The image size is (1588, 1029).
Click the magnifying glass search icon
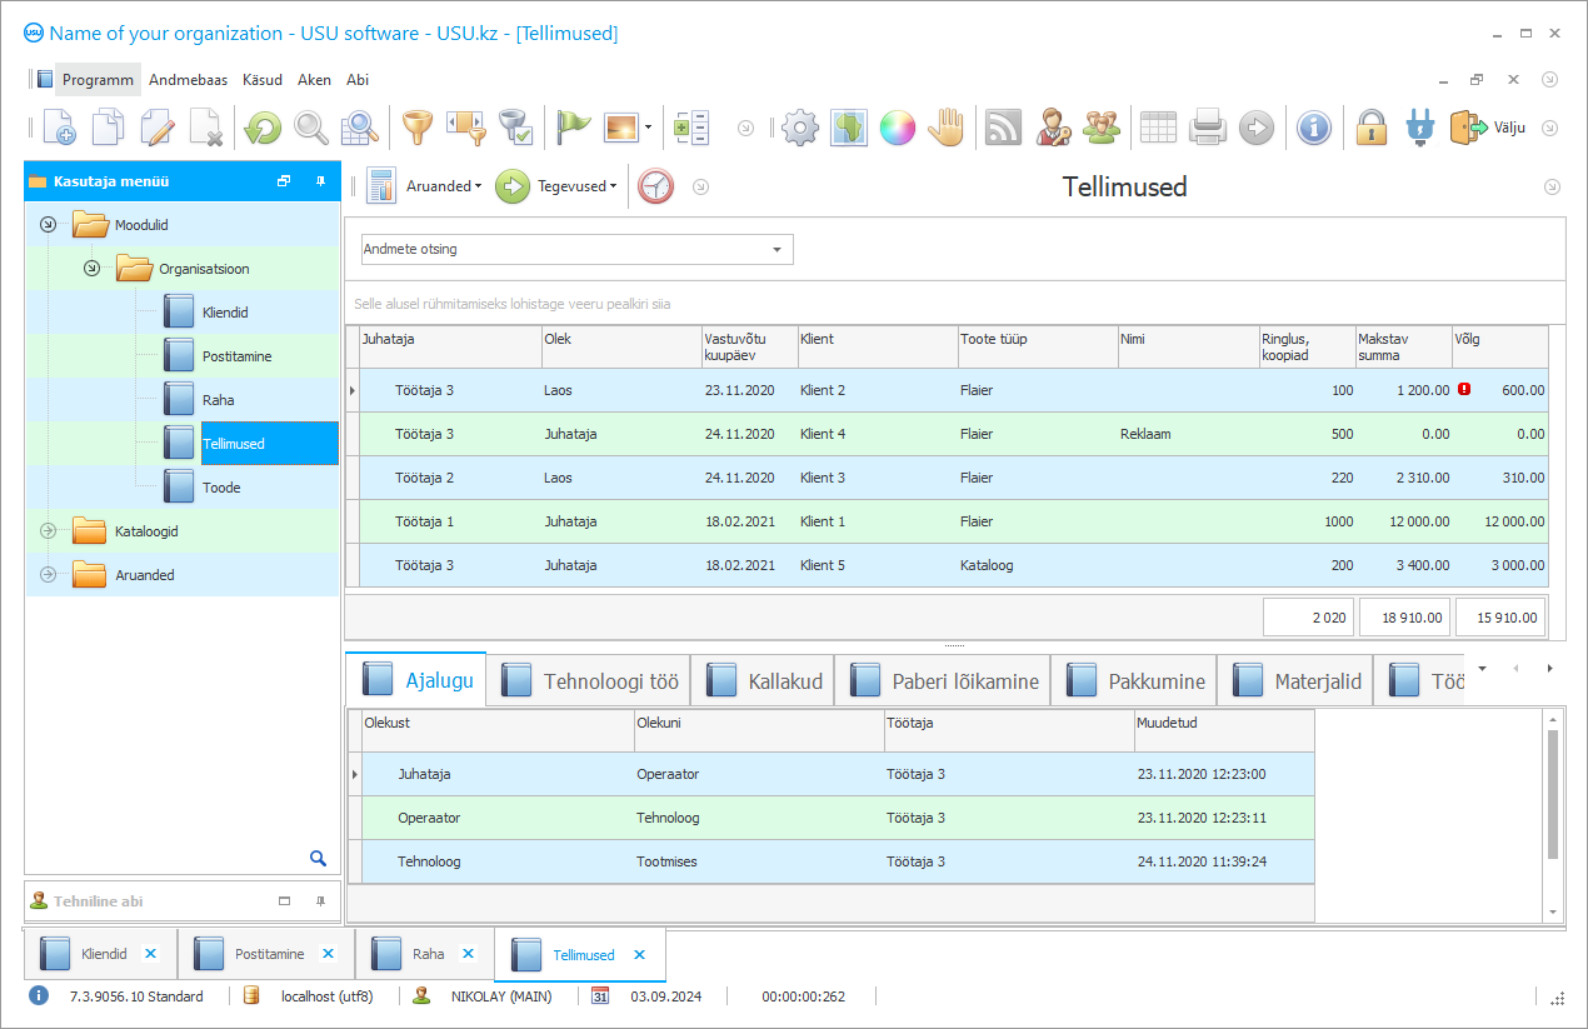311,128
